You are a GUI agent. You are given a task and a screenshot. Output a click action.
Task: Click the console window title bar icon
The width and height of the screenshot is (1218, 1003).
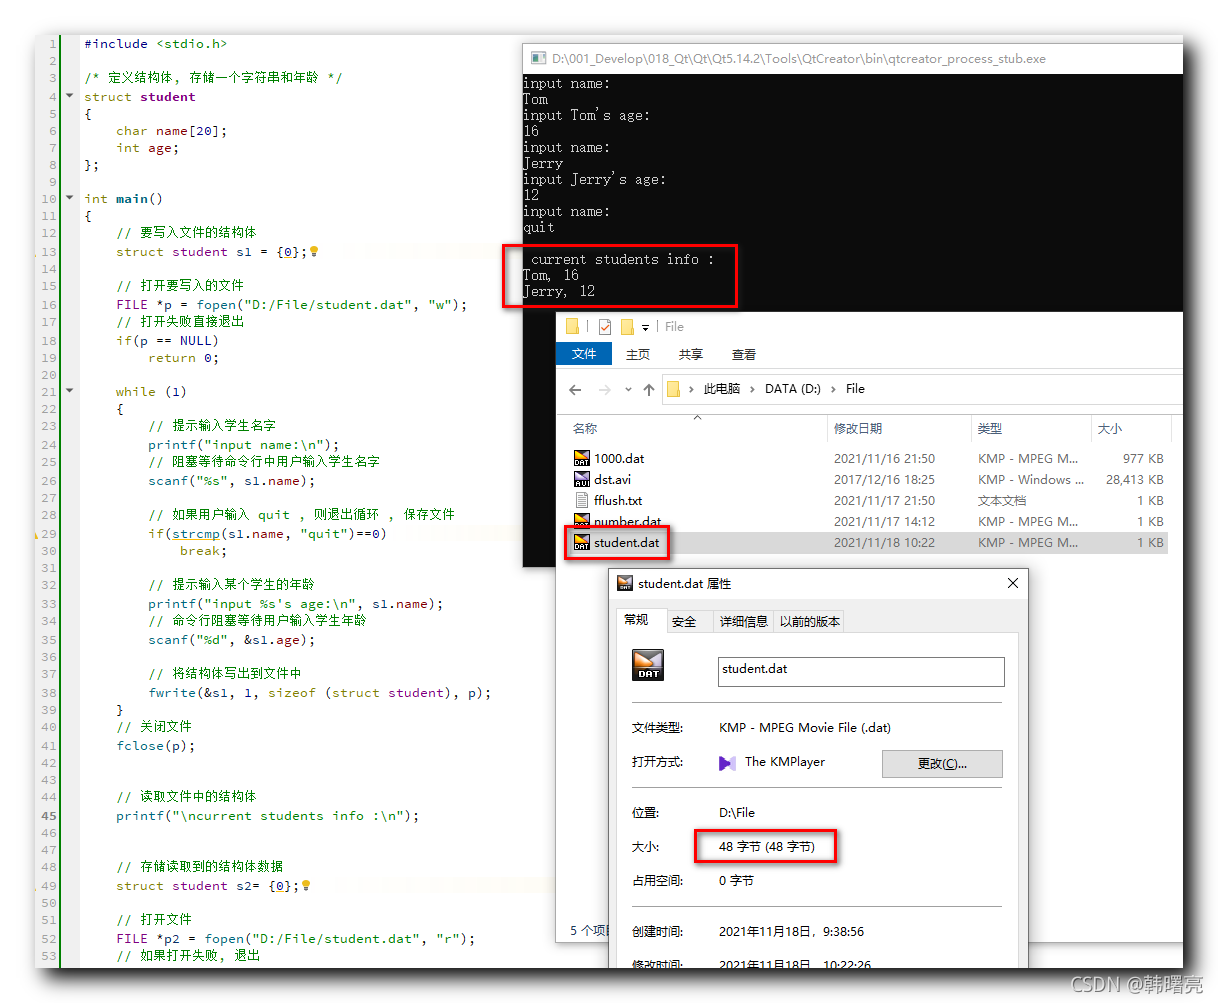click(x=538, y=58)
